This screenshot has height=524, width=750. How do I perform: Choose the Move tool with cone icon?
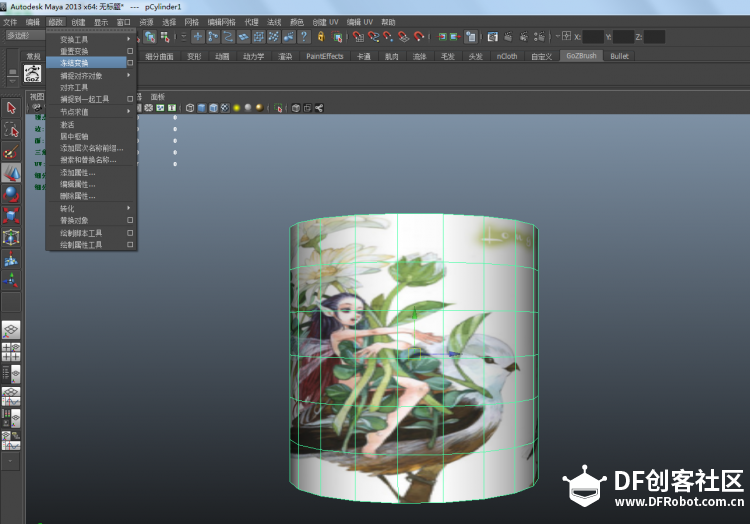[x=11, y=173]
